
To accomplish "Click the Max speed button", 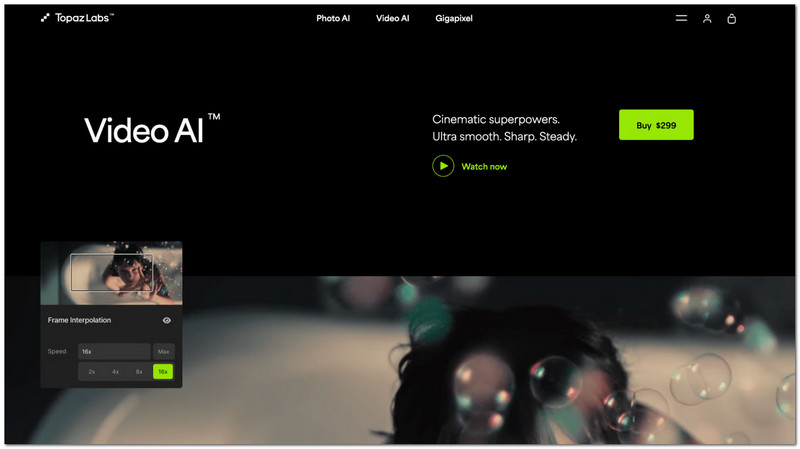I will pos(163,352).
